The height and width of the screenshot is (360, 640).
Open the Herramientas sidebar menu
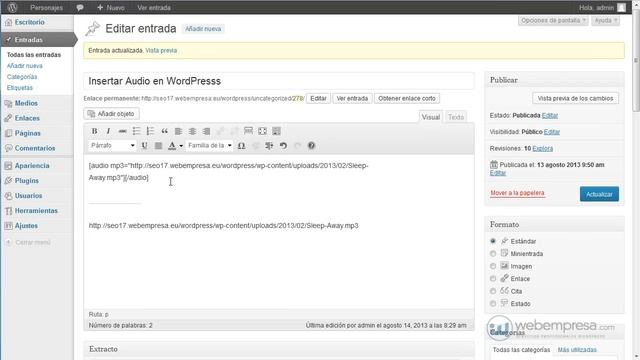click(x=36, y=211)
